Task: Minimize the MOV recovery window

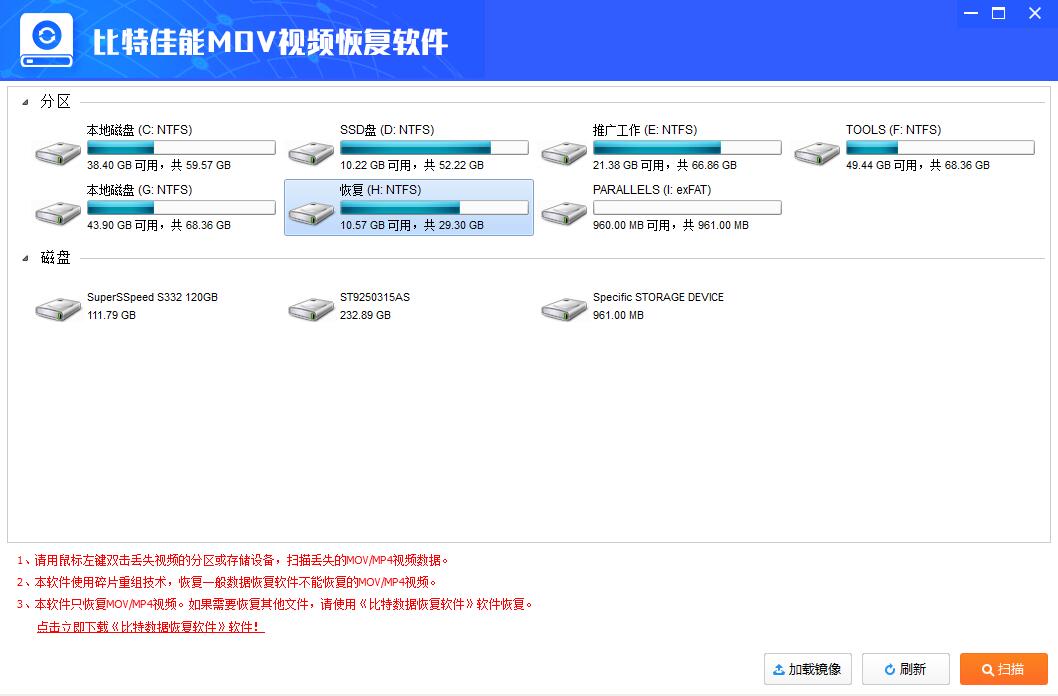Action: pos(971,13)
